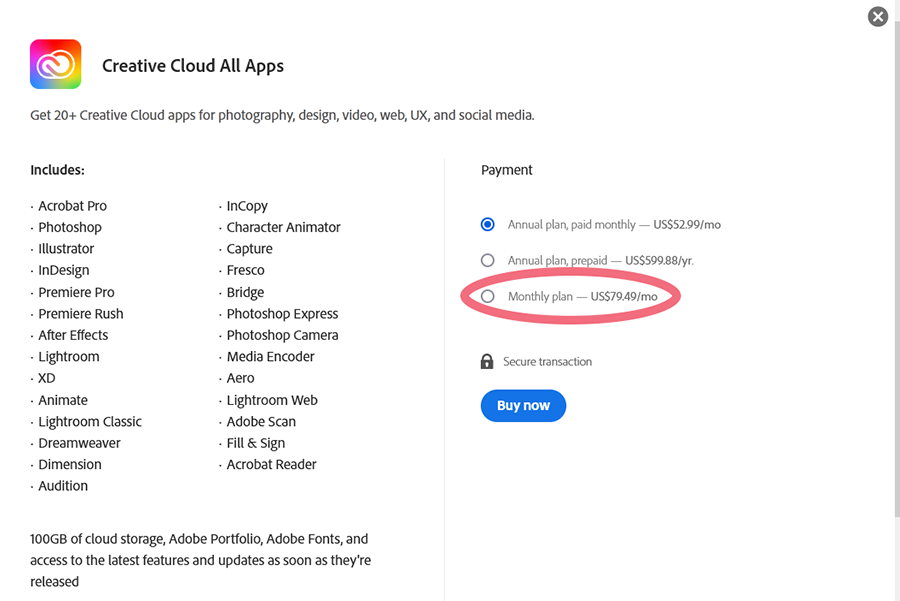The height and width of the screenshot is (601, 900).
Task: Click Photoshop in the Includes list
Action: [70, 227]
